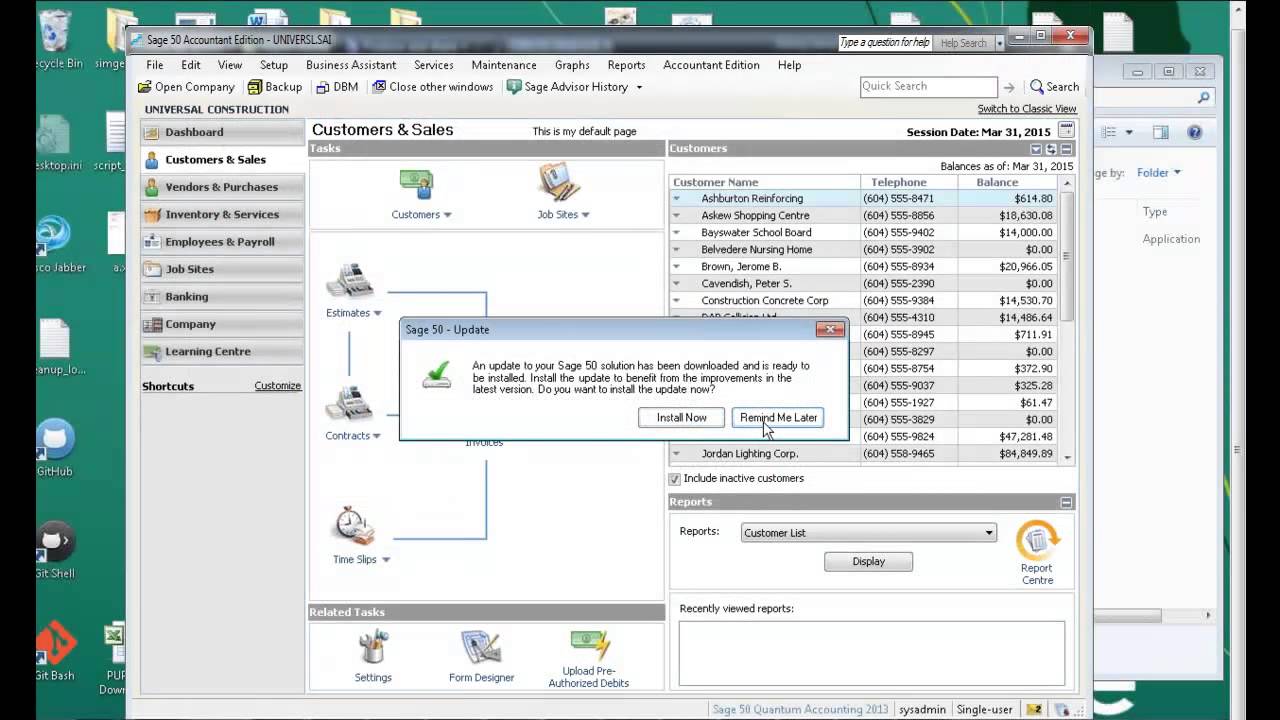The height and width of the screenshot is (720, 1280).
Task: Open the Form Designer icon
Action: click(481, 647)
